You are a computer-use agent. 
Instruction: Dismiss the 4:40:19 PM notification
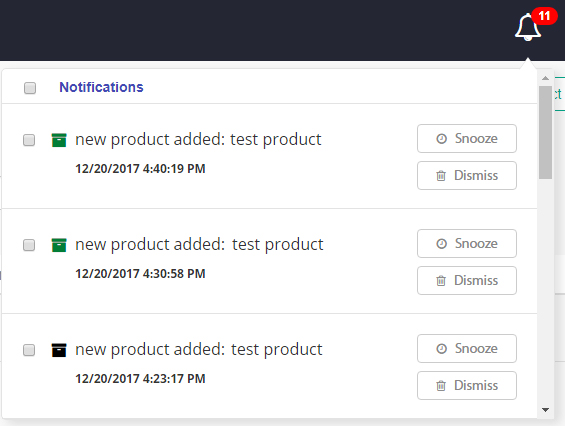(467, 176)
